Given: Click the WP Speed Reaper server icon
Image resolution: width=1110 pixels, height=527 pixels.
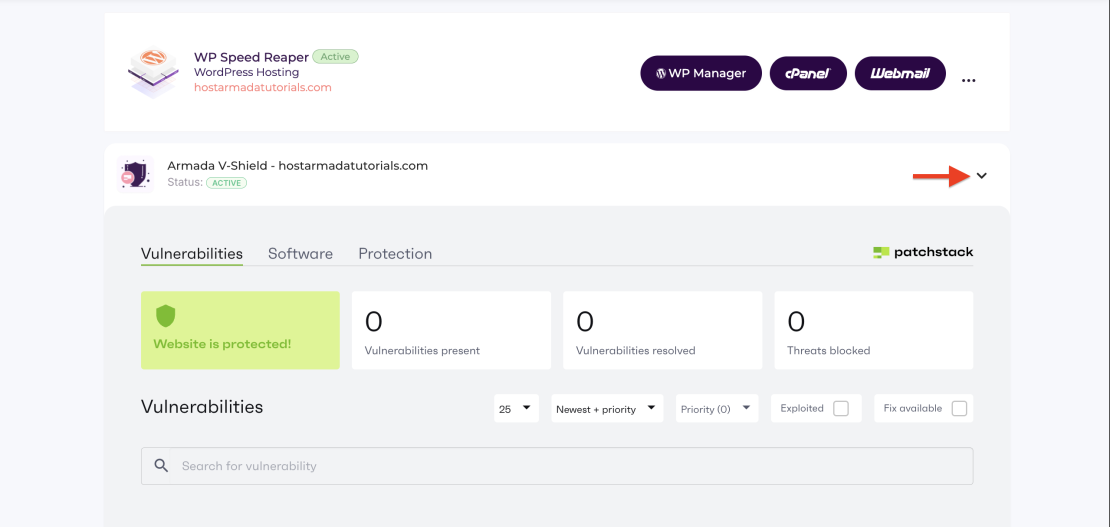Looking at the screenshot, I should [x=152, y=72].
